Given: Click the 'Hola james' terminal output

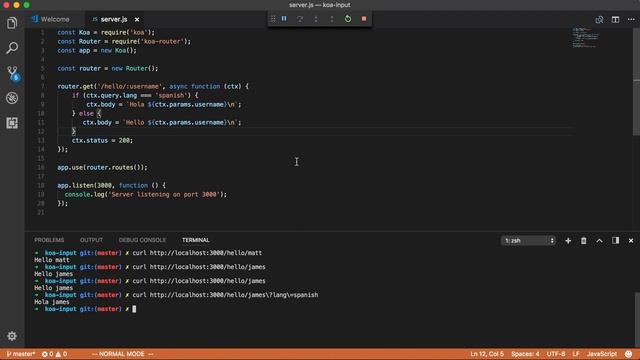Looking at the screenshot, I should coord(52,302).
